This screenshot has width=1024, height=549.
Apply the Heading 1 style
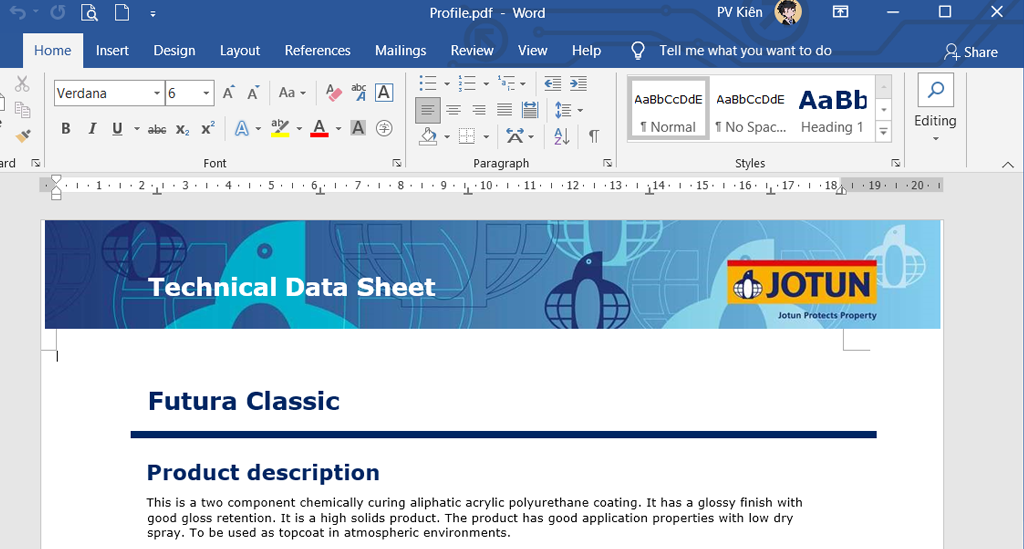coord(833,110)
